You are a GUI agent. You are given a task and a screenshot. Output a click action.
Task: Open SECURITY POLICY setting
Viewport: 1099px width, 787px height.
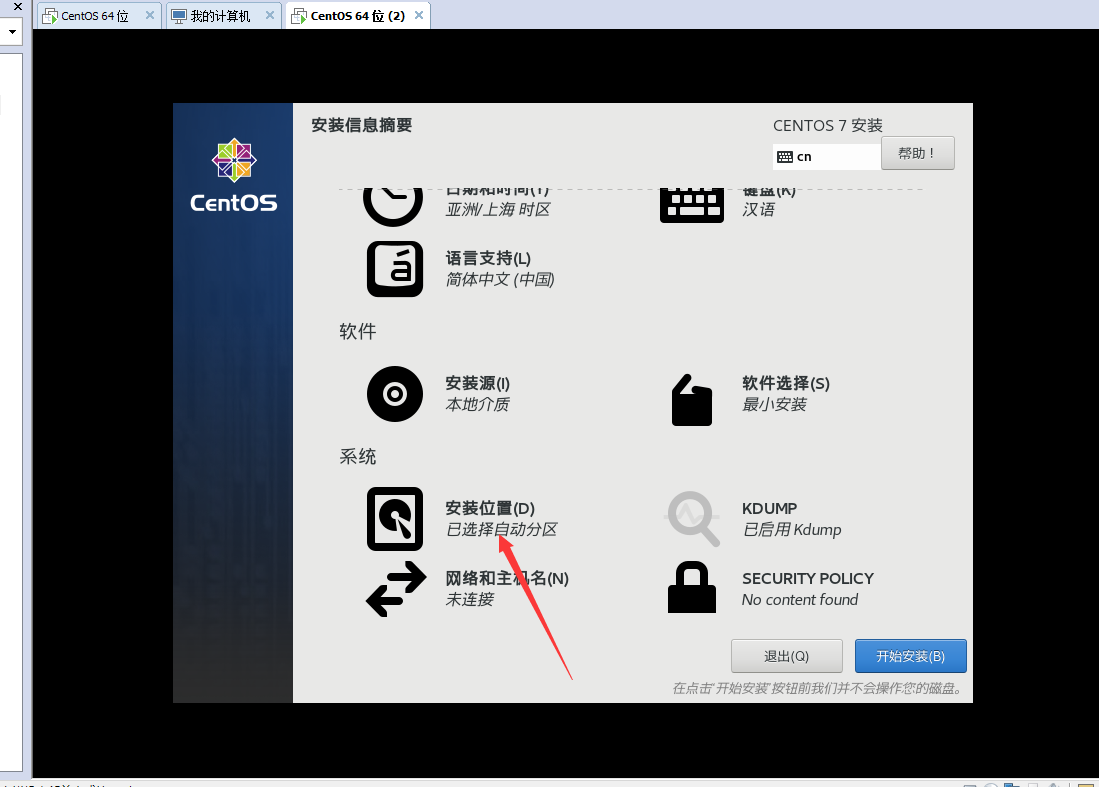pos(807,578)
